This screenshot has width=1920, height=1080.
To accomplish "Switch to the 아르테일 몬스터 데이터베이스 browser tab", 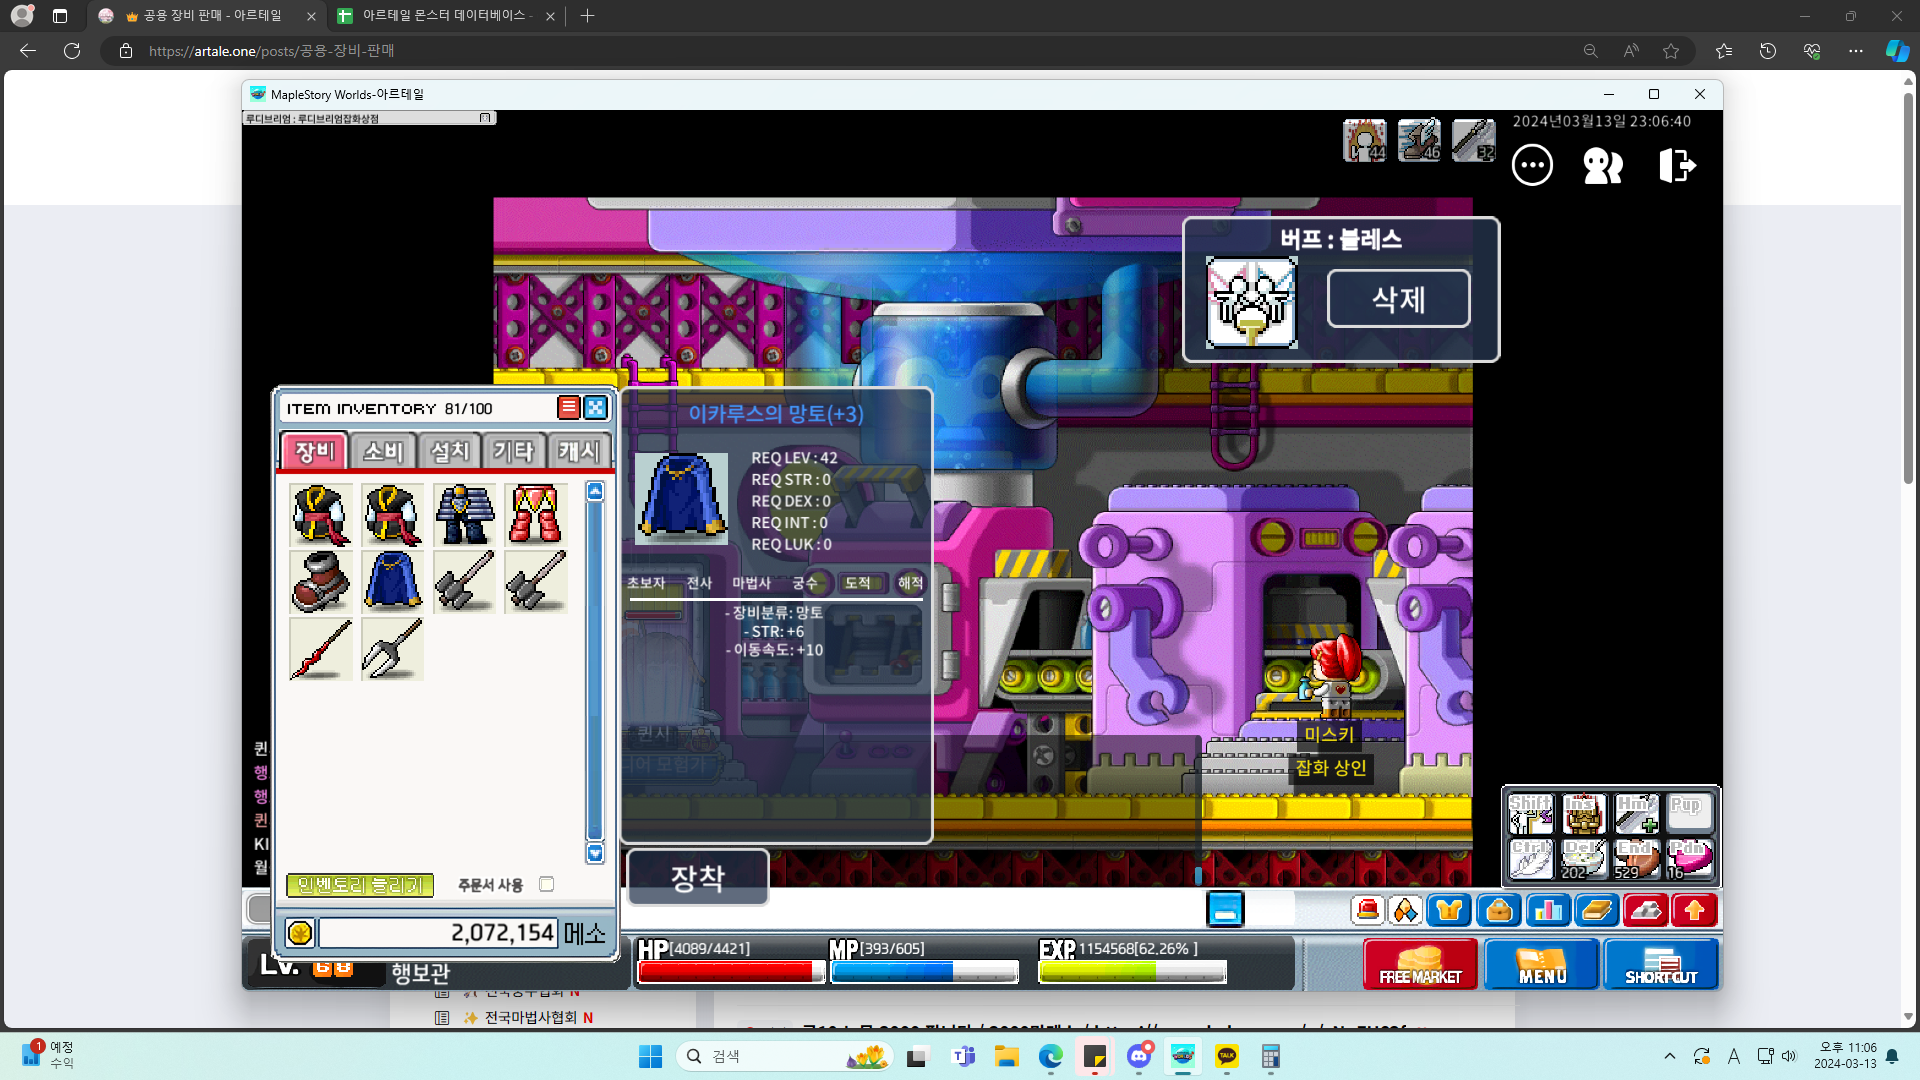I will [445, 16].
